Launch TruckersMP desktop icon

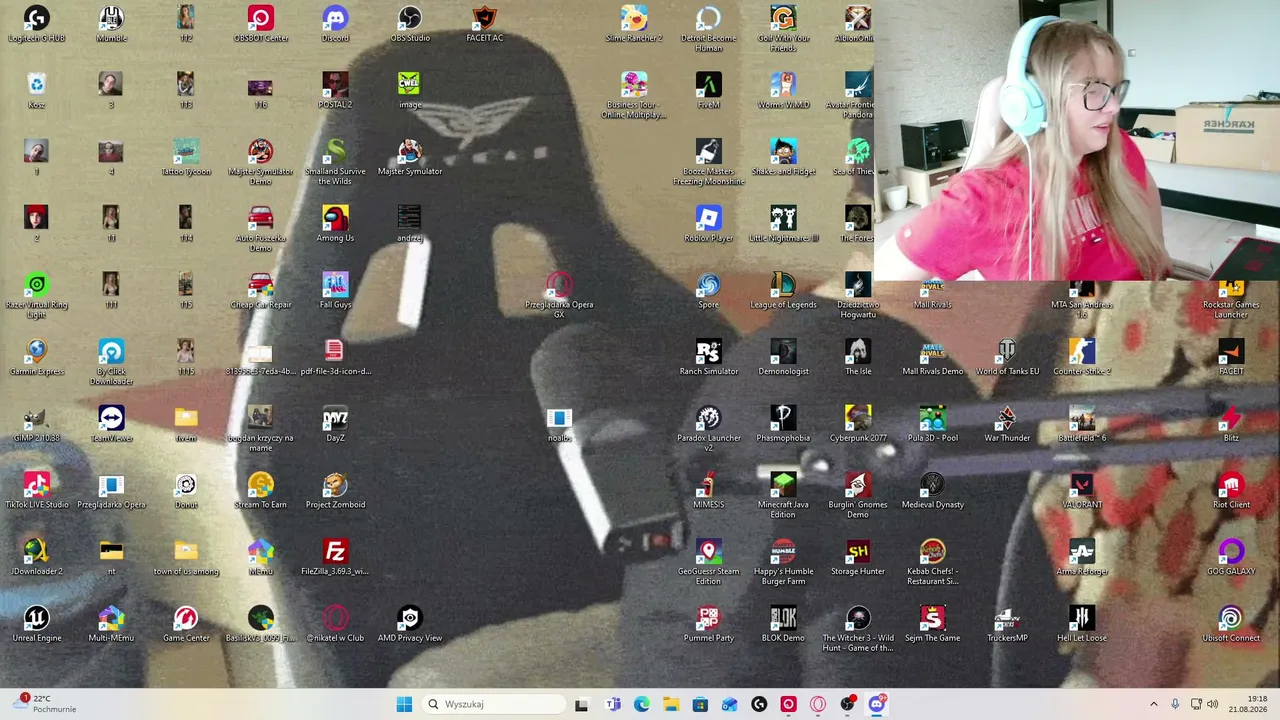click(x=1007, y=624)
